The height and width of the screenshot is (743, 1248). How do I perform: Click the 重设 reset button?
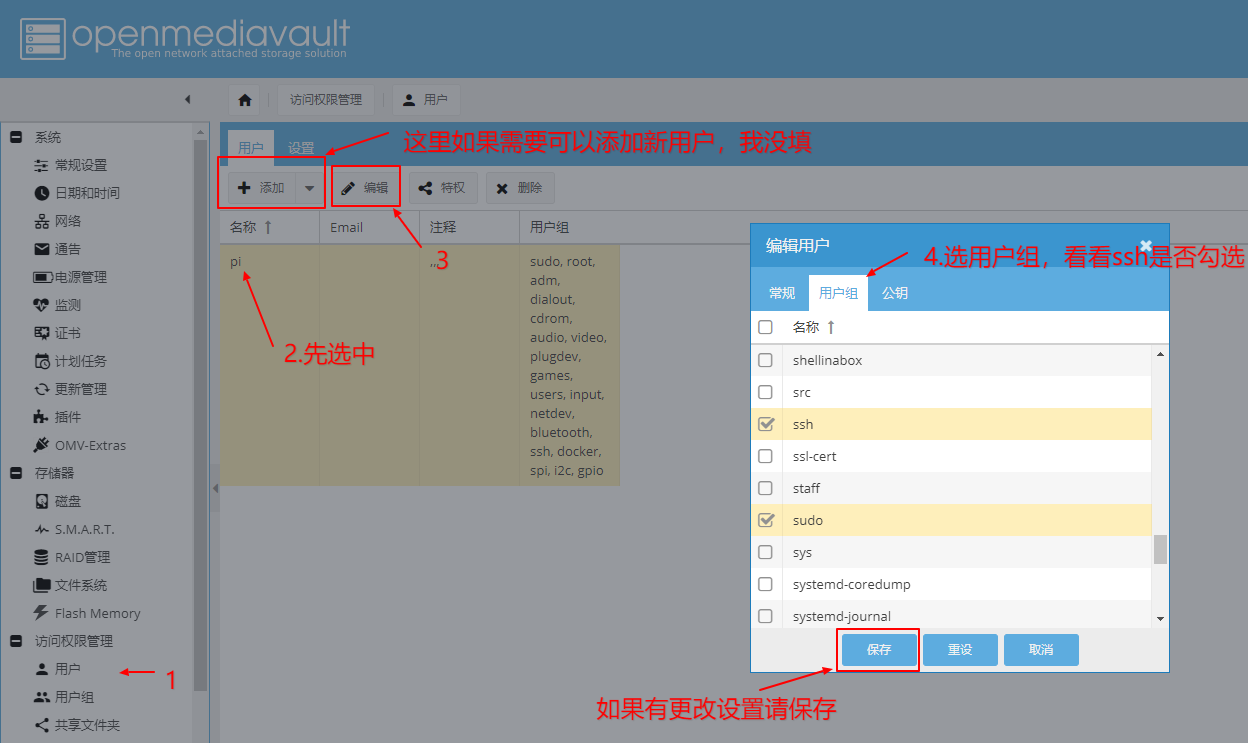tap(960, 650)
